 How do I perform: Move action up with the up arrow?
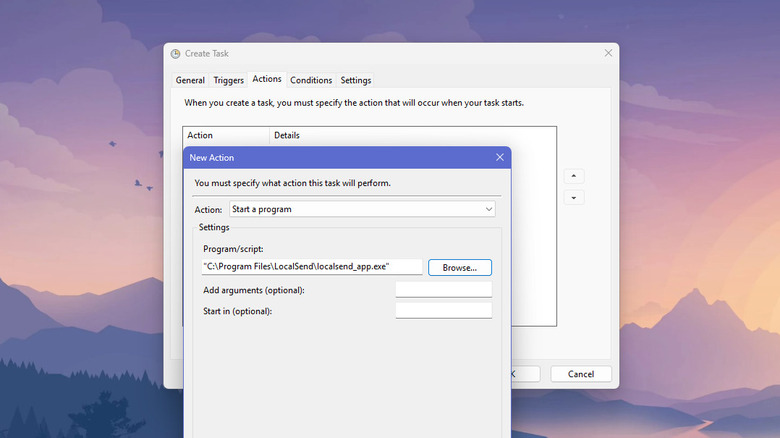coord(574,176)
